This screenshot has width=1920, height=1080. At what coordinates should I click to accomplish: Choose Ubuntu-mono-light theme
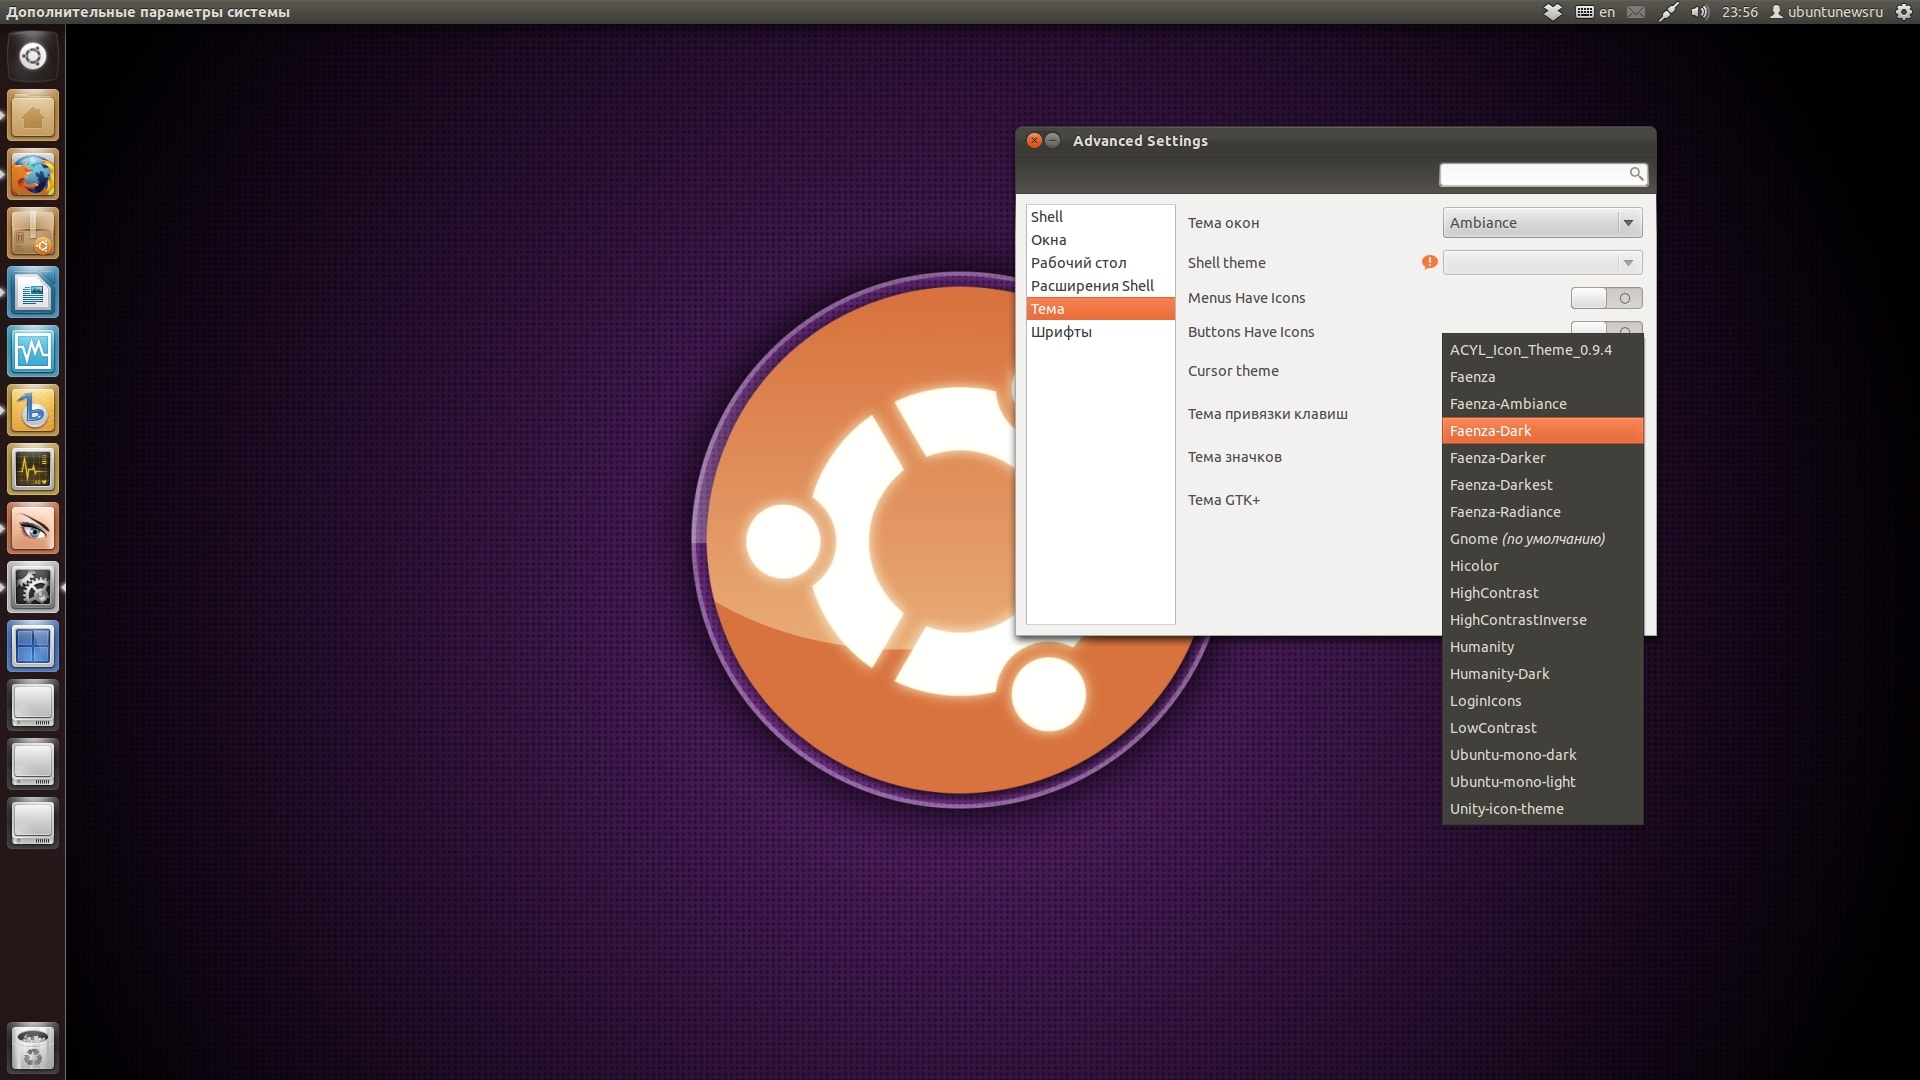point(1542,782)
